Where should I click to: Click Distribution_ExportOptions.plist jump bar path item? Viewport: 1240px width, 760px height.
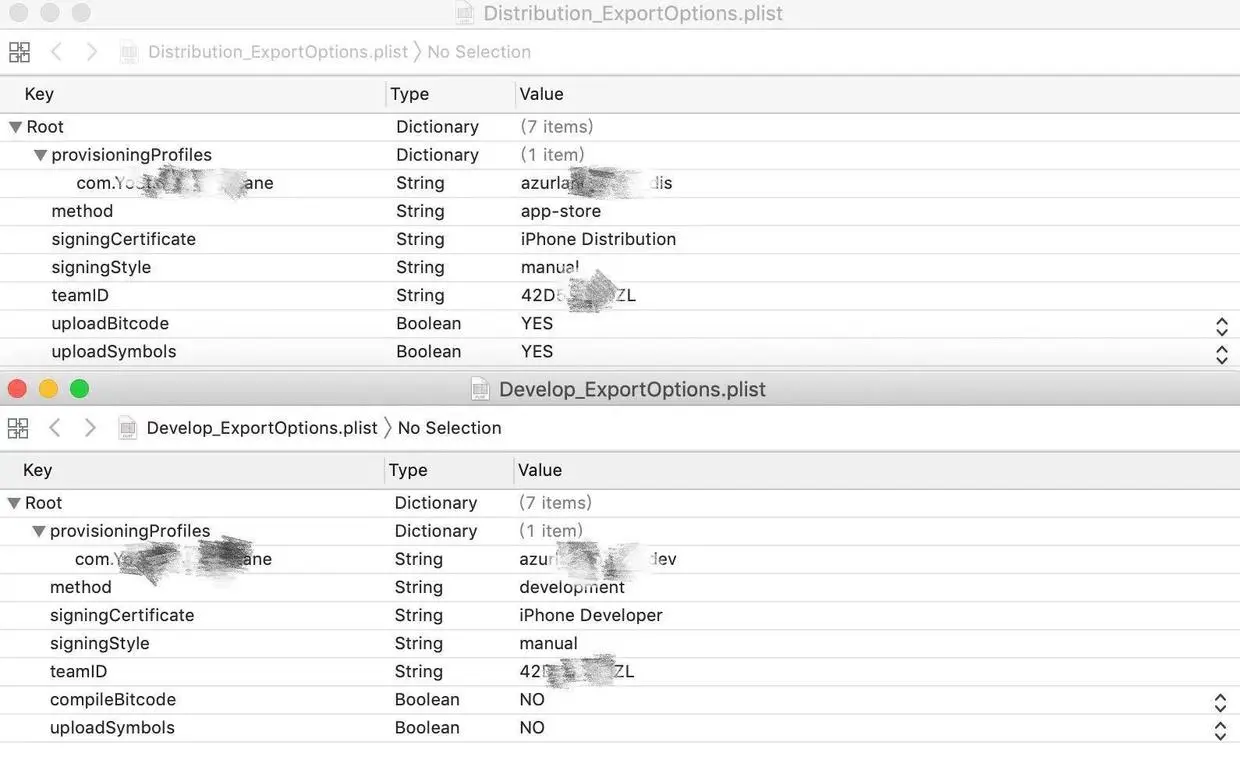(278, 52)
